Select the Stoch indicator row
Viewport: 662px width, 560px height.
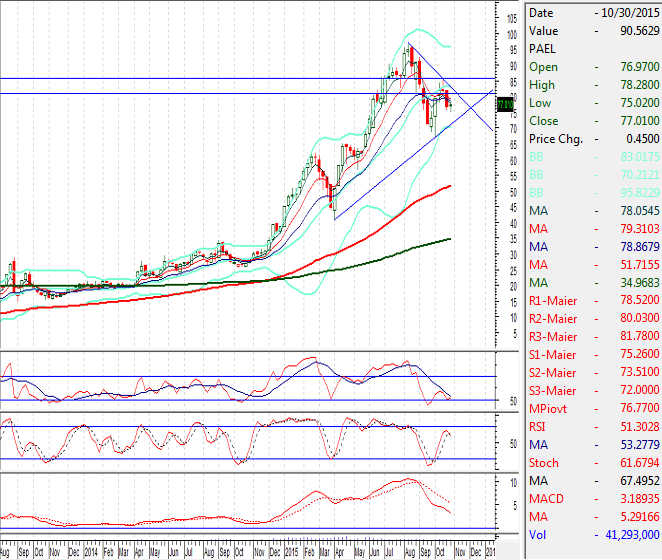click(592, 462)
